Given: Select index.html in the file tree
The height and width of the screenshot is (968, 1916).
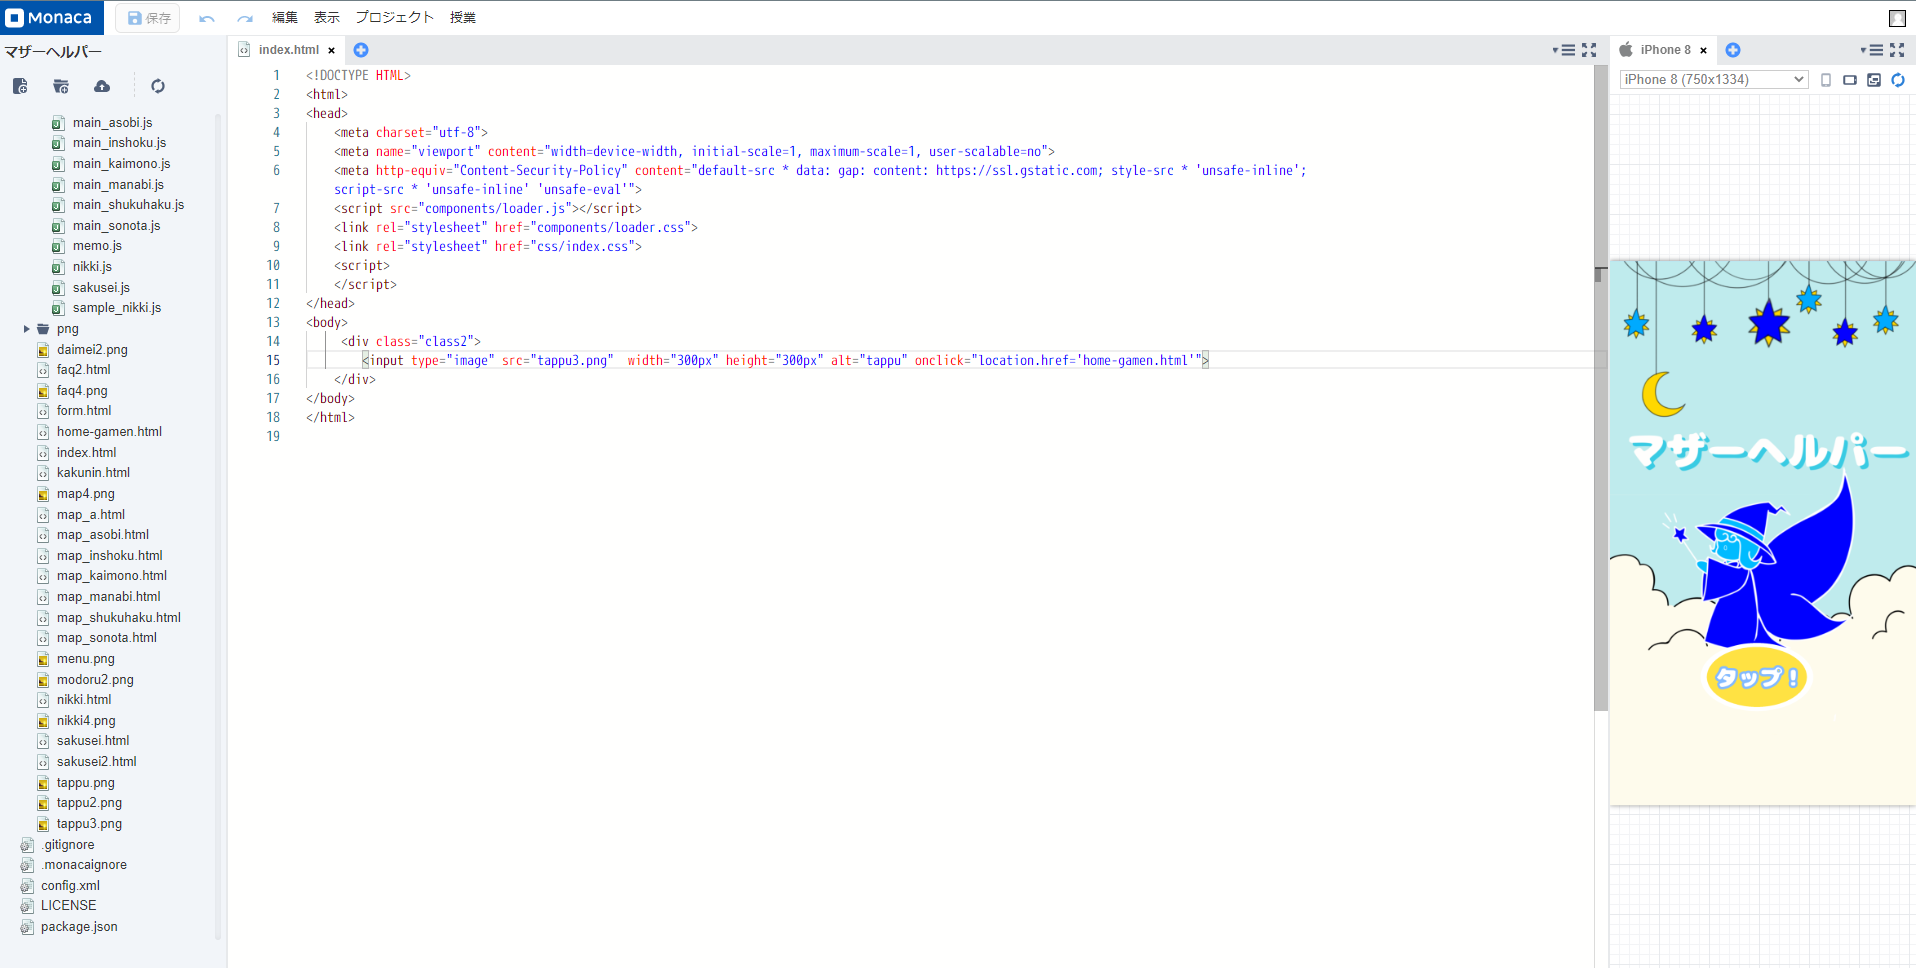Looking at the screenshot, I should [x=86, y=453].
